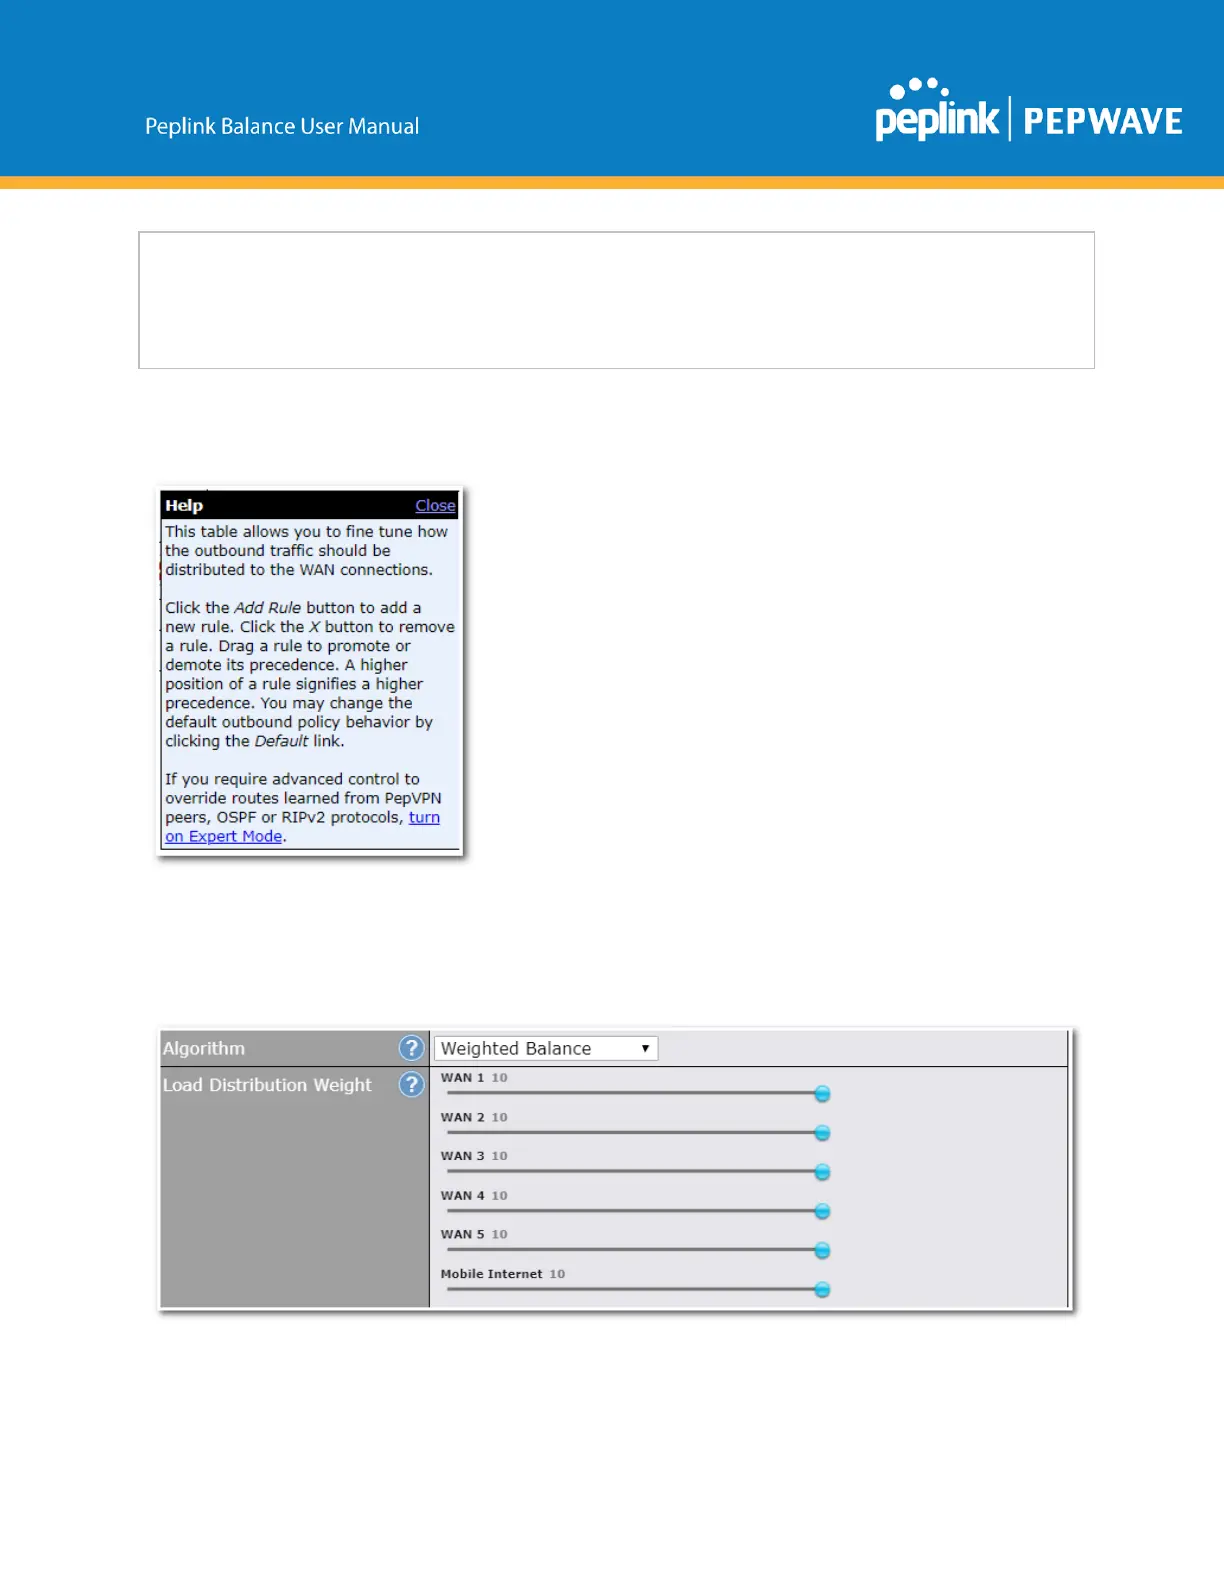This screenshot has width=1224, height=1584.
Task: Click the 'Help' popup title
Action: click(184, 506)
